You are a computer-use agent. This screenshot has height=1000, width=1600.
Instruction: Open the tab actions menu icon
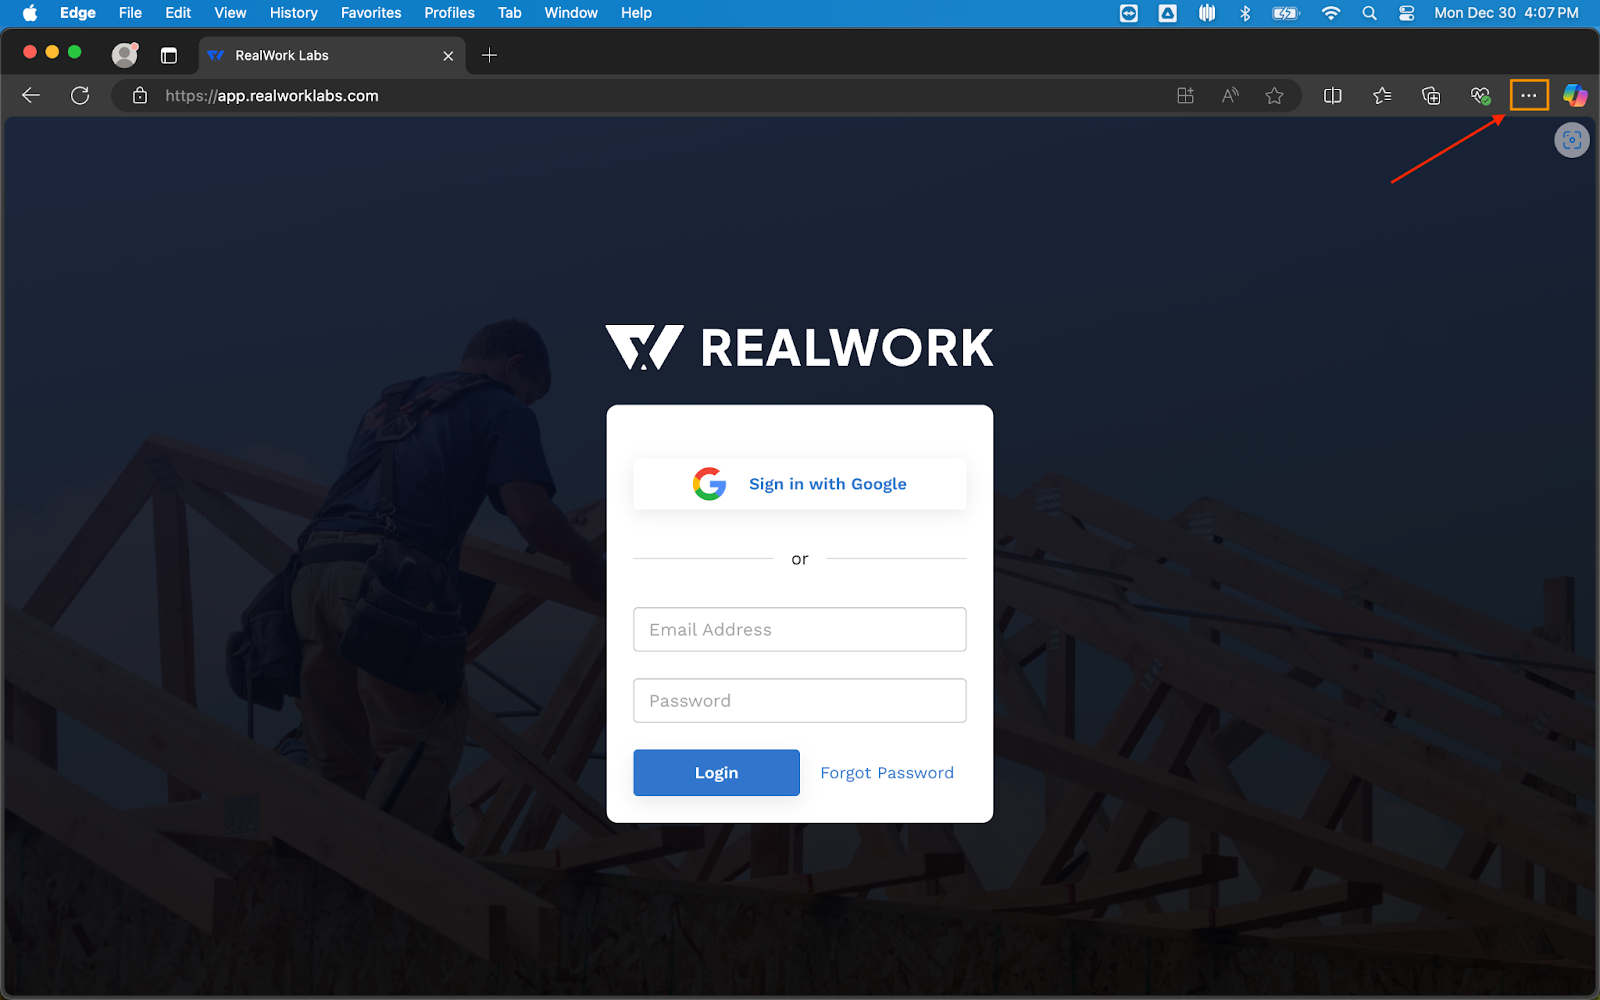(169, 56)
